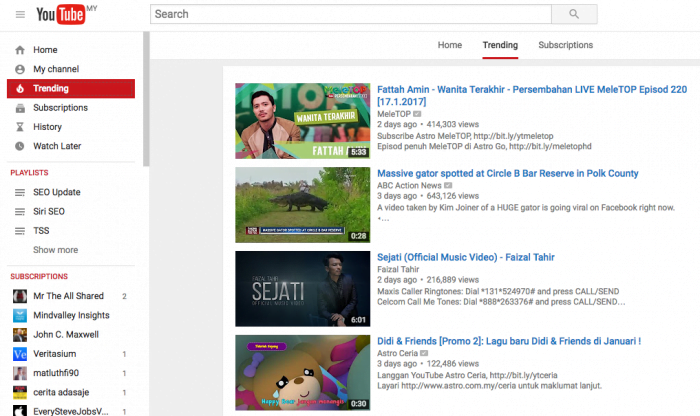
Task: Click verified badge next to Astro Ceria
Action: click(424, 353)
